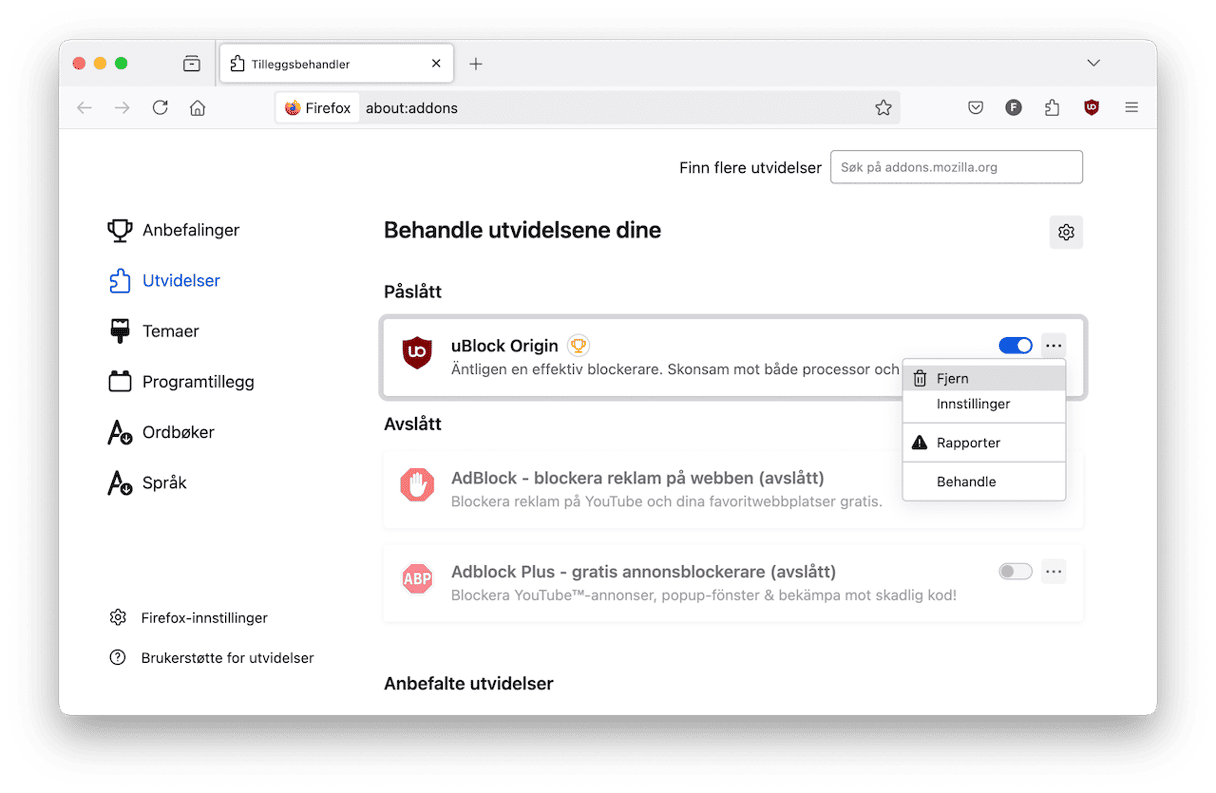Open Utvidelser in the sidebar
1216x793 pixels.
tap(164, 281)
